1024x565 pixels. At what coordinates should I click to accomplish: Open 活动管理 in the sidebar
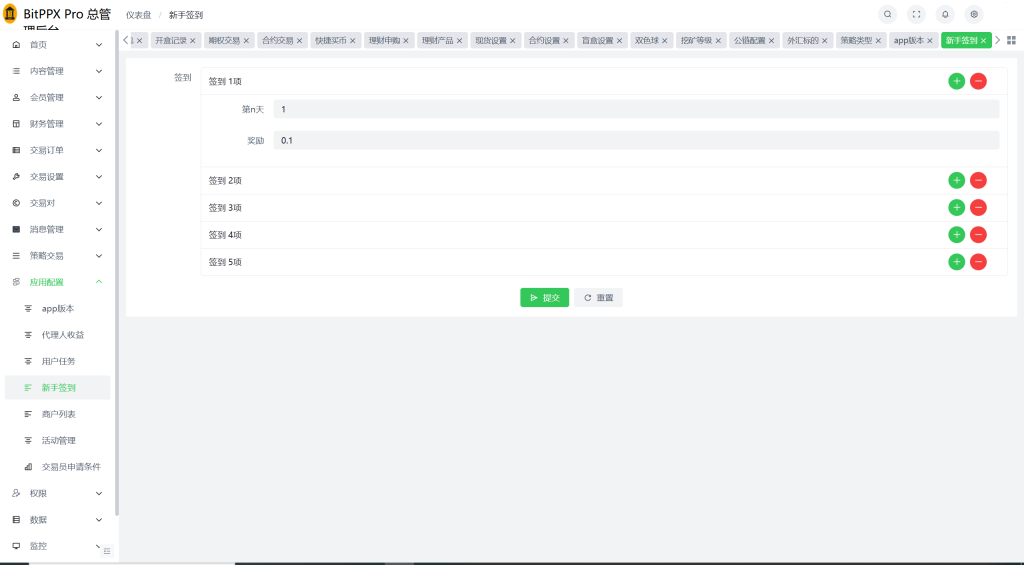[x=57, y=440]
